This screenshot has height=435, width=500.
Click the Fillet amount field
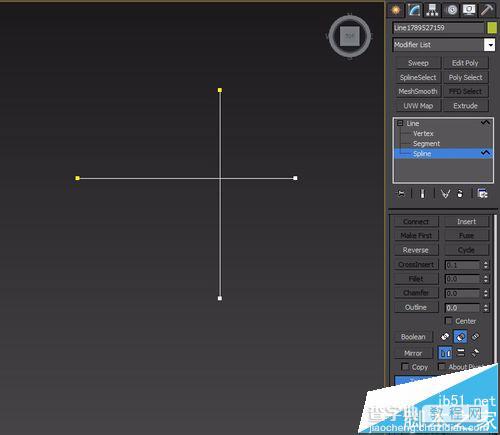tap(463, 279)
